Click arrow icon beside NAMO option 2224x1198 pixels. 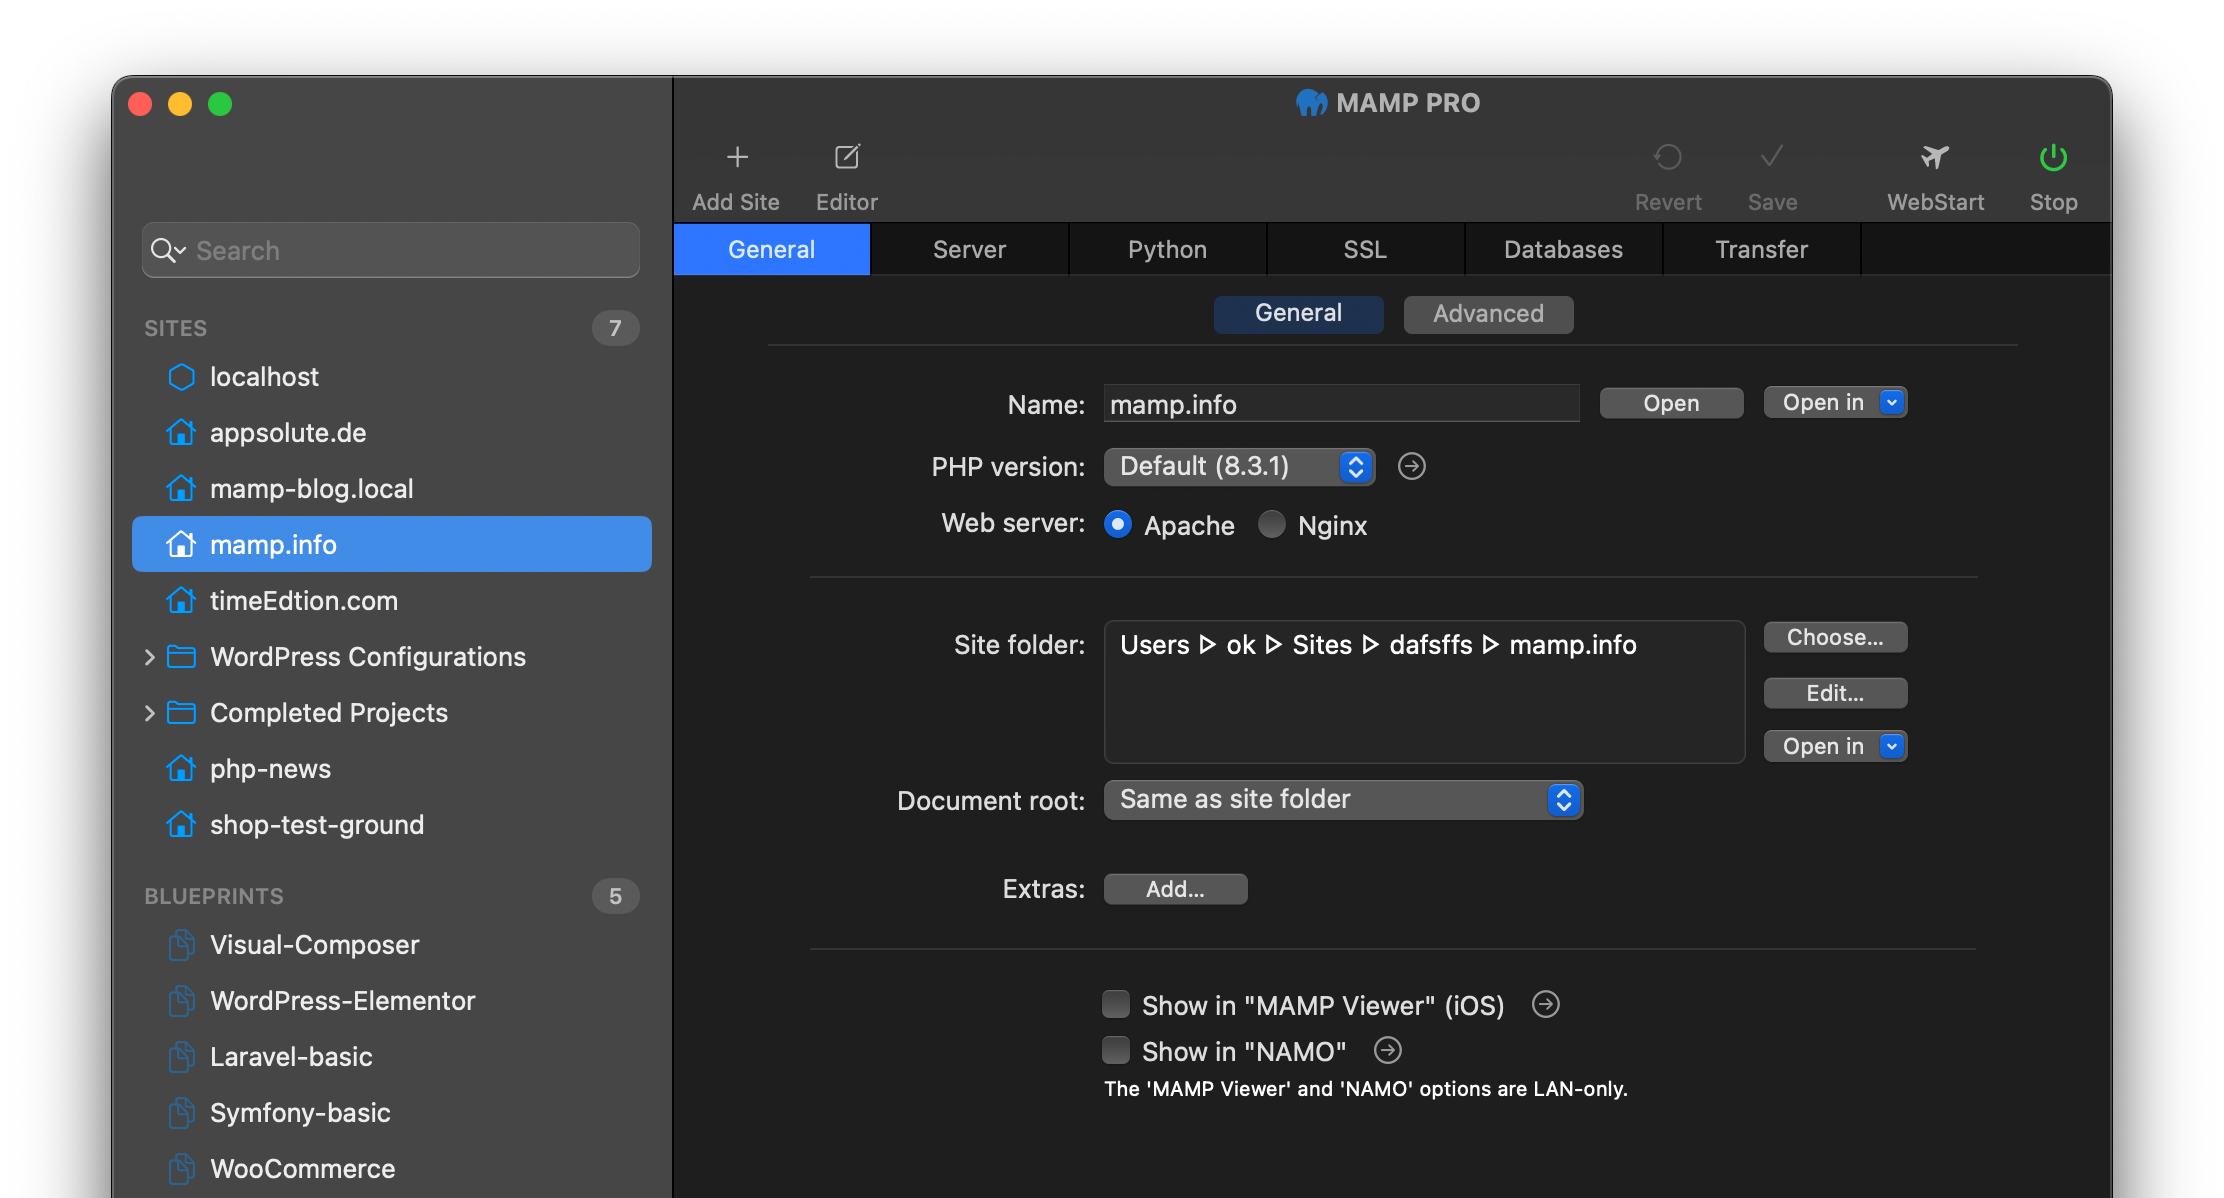pos(1388,1050)
